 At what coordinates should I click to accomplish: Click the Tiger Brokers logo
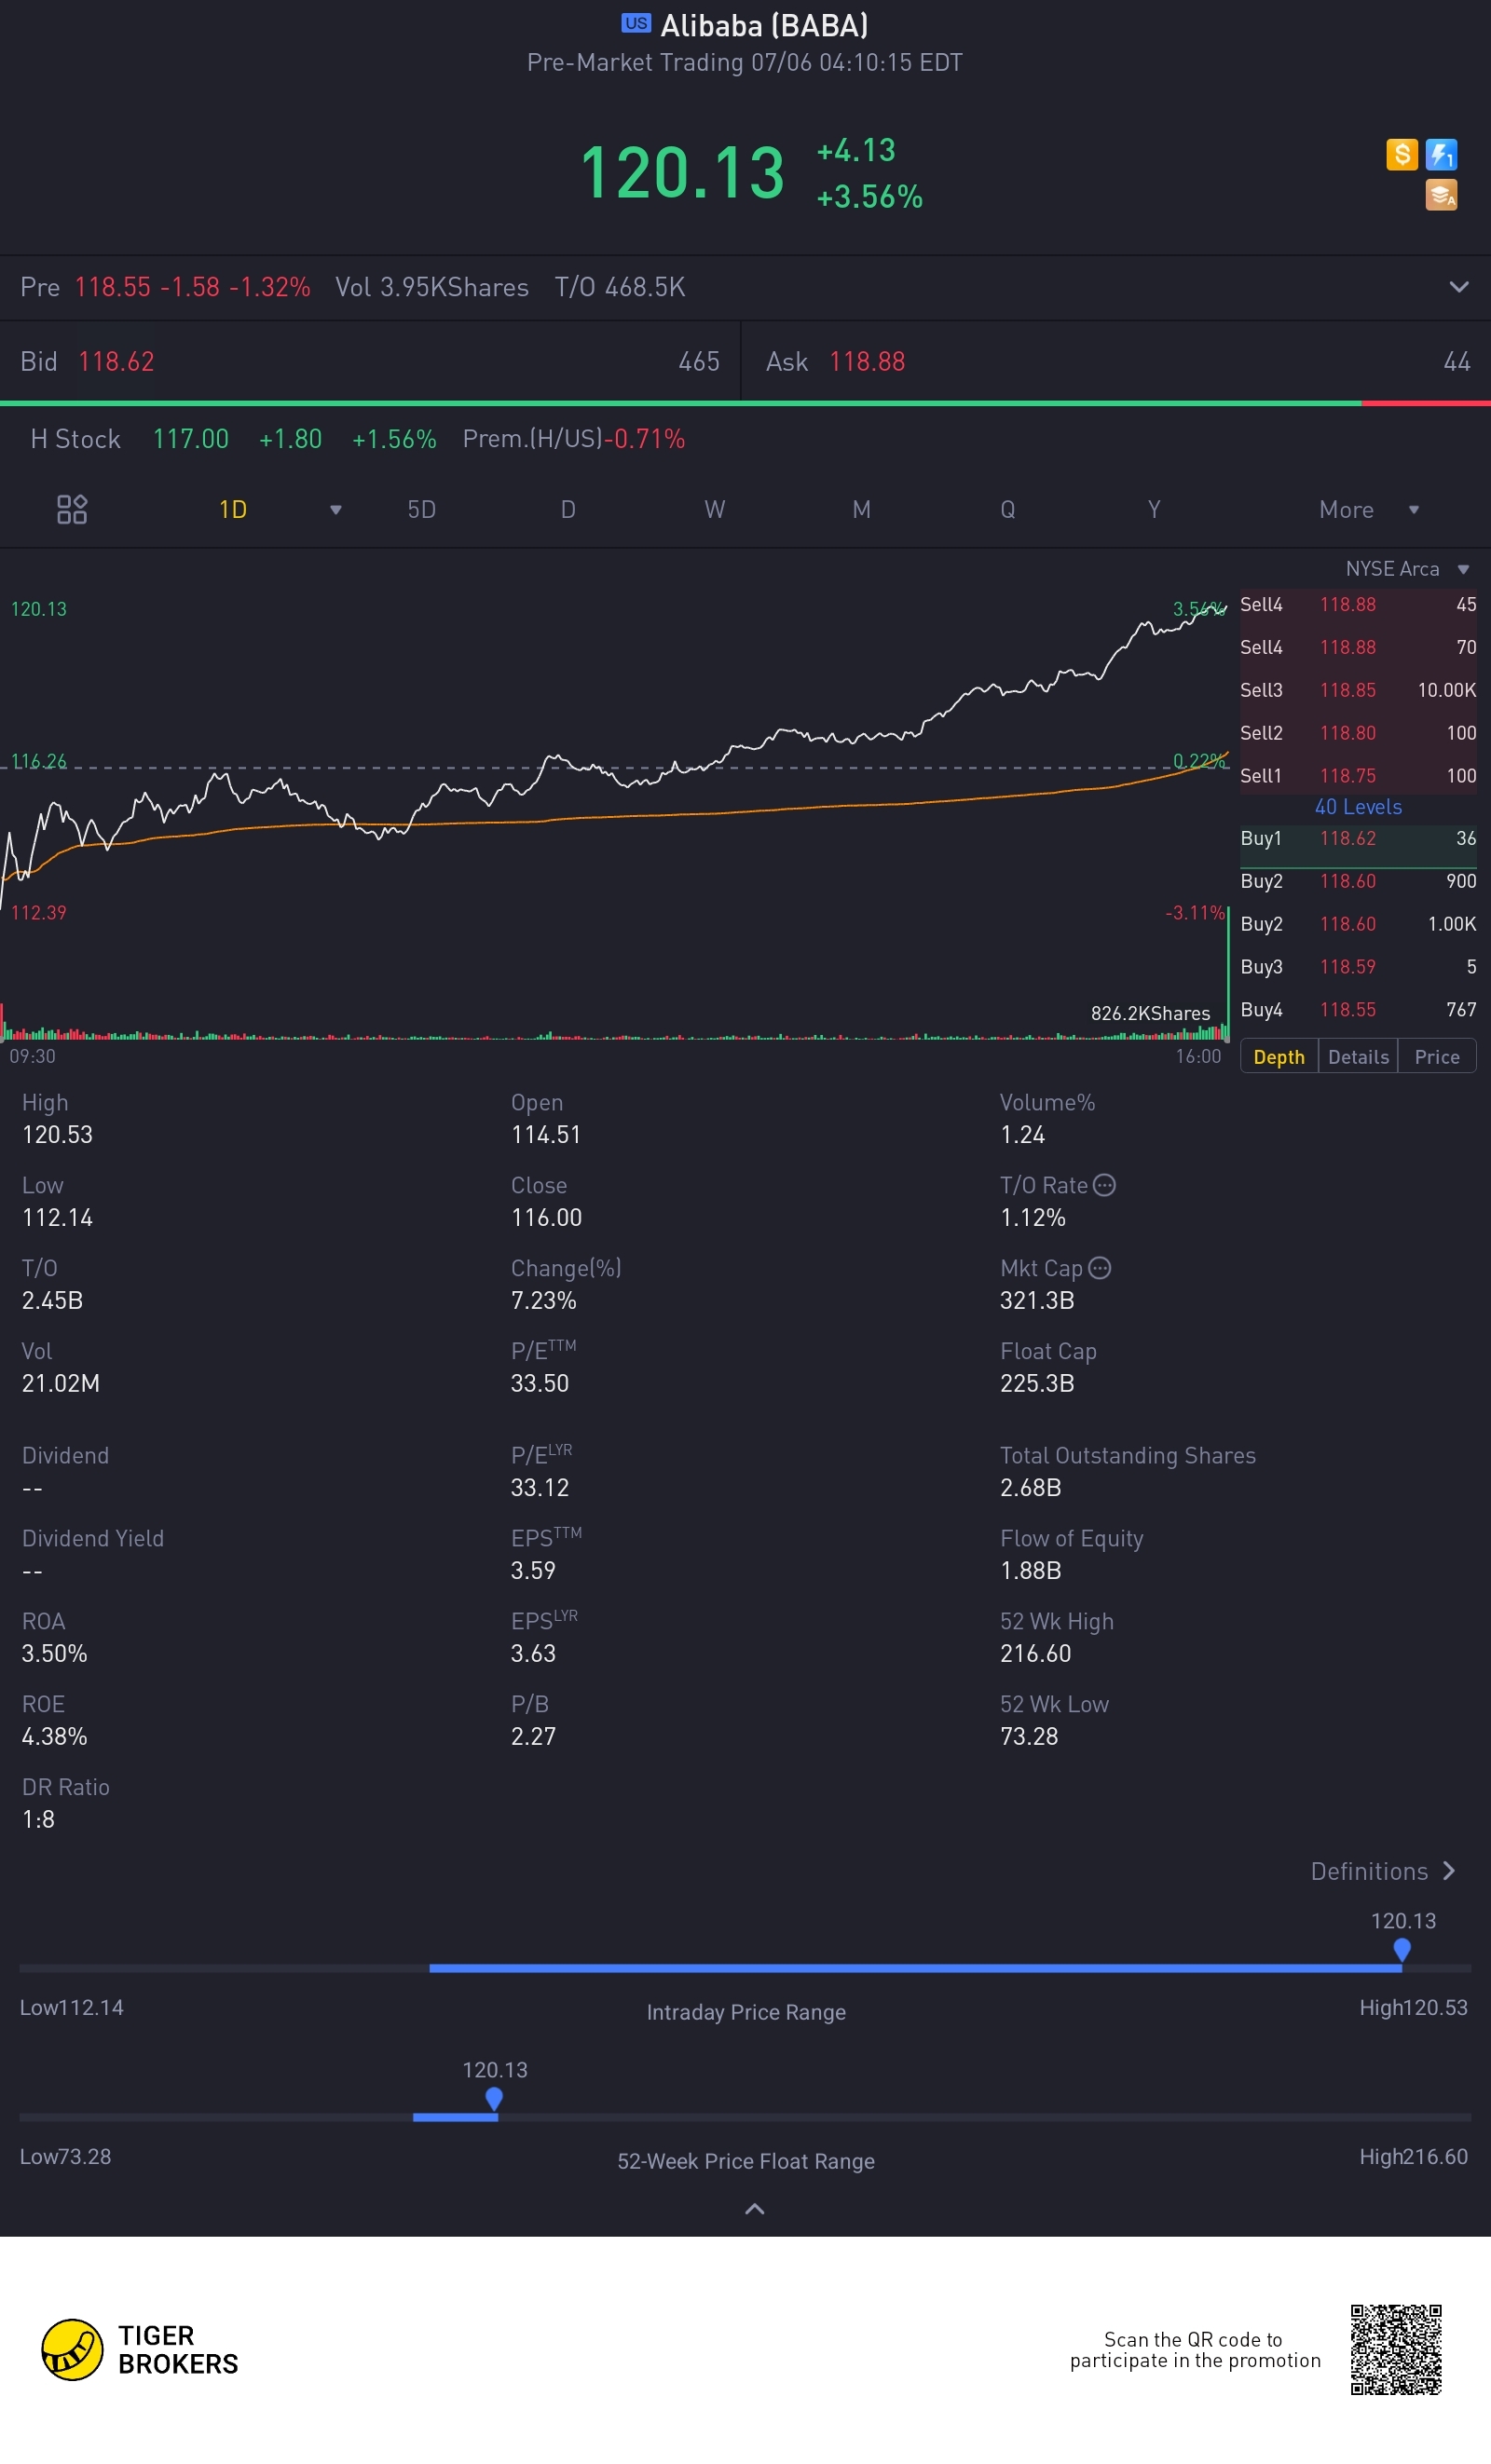tap(140, 2350)
